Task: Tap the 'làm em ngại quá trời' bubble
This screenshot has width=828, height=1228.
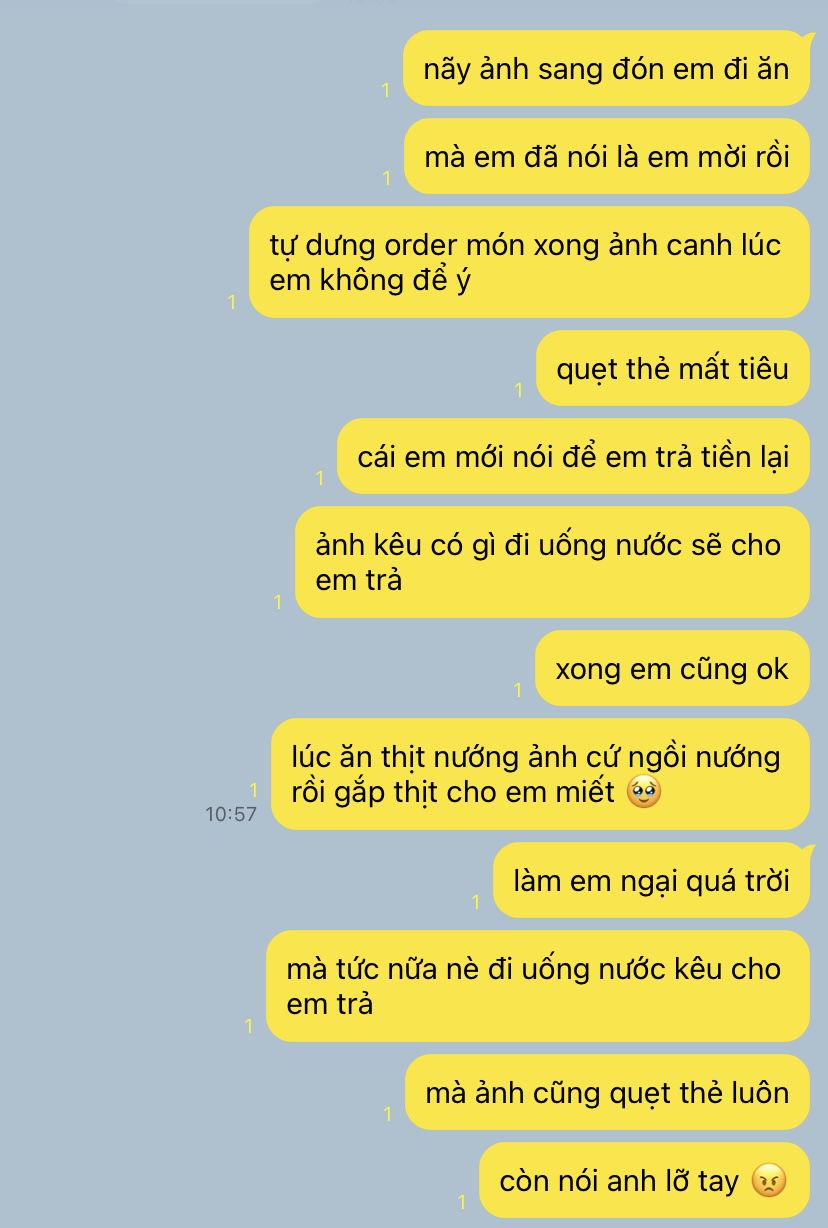Action: [x=651, y=880]
